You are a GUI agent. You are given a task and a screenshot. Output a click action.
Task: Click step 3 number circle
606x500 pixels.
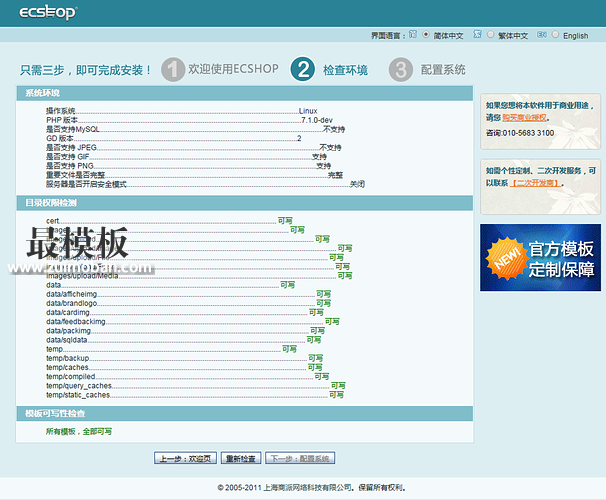pyautogui.click(x=401, y=70)
